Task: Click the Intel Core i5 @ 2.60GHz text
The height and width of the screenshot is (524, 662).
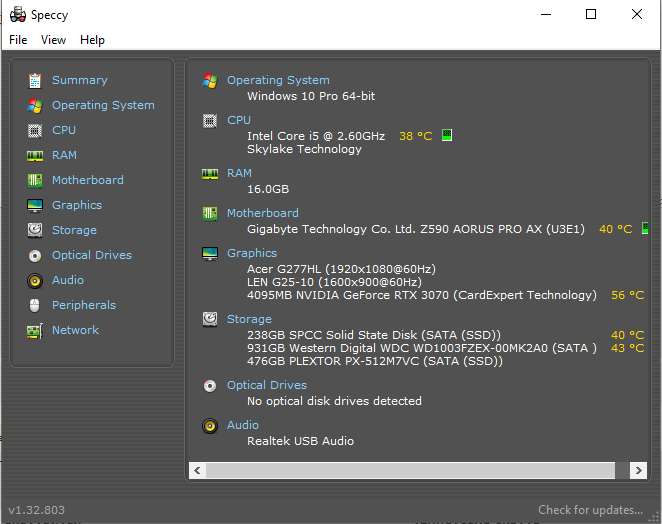Action: tap(316, 136)
